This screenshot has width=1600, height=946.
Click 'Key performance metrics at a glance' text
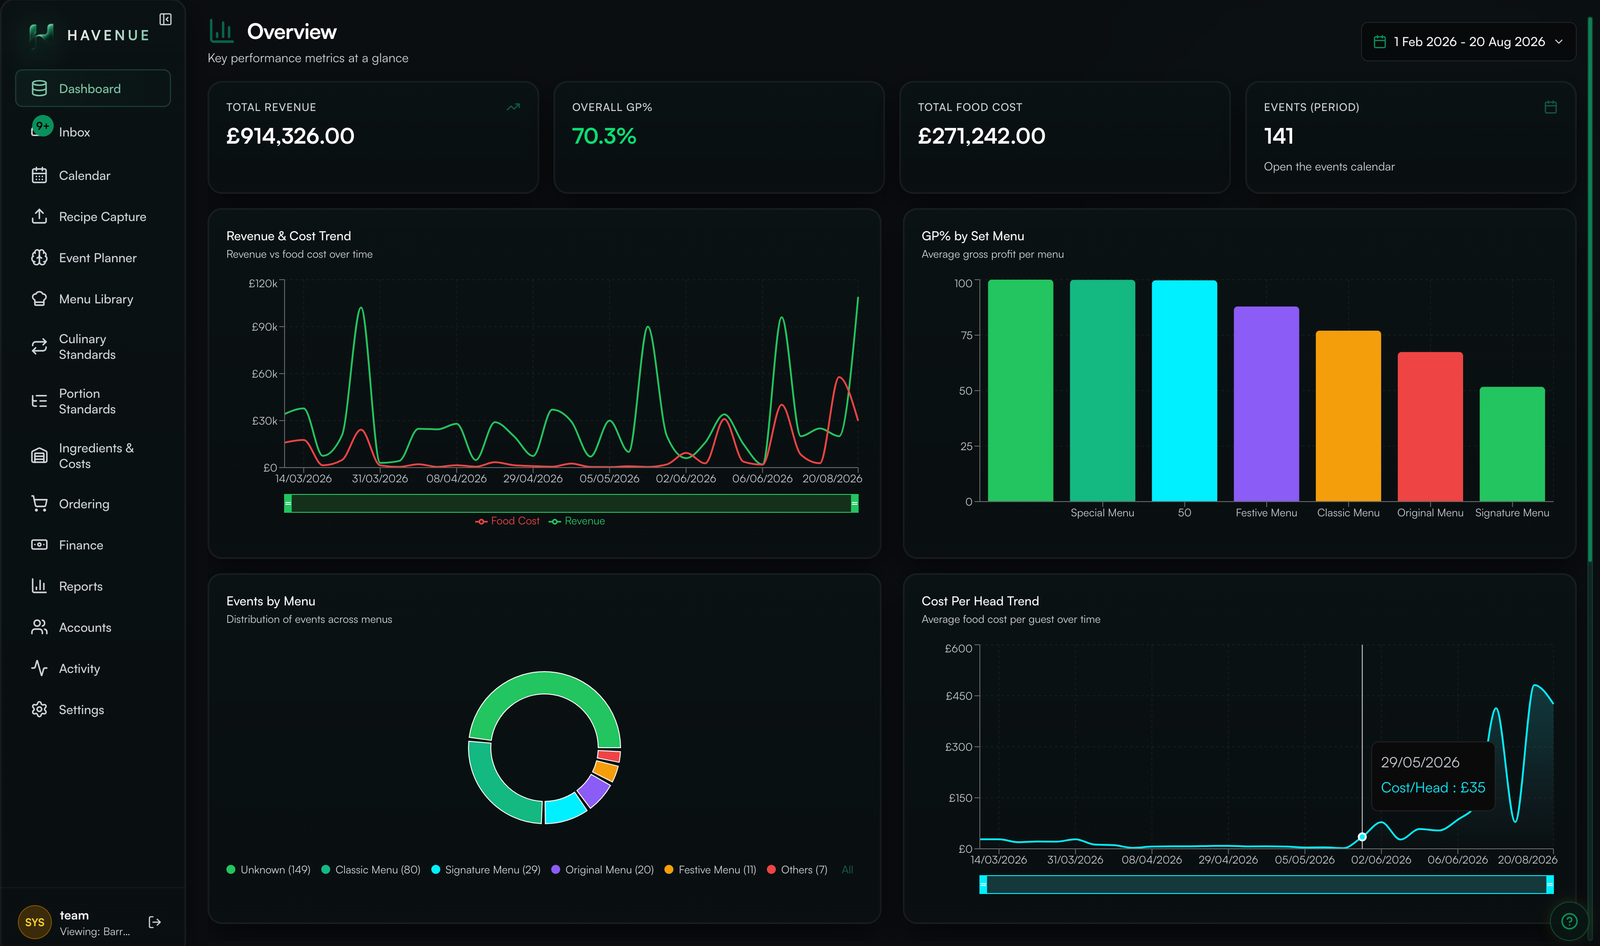308,58
